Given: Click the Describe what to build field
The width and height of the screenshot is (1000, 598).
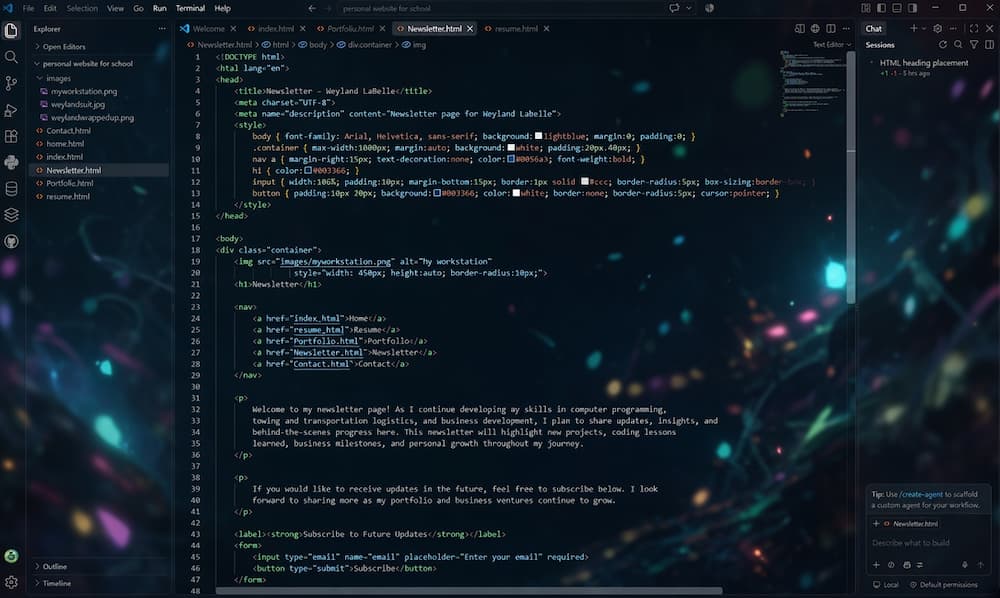Looking at the screenshot, I should 928,543.
